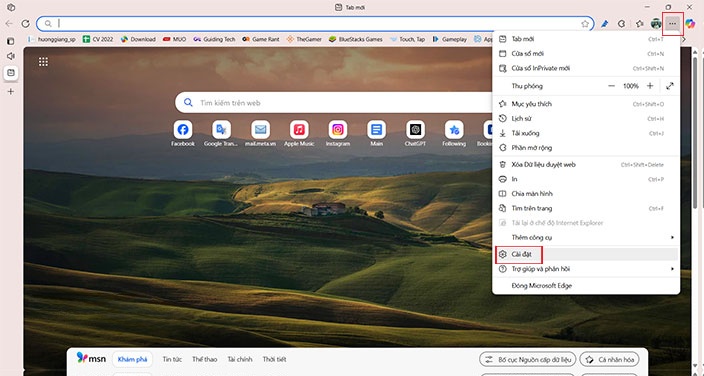Switch to the Tin tức feed tab
The height and width of the screenshot is (376, 704).
click(x=172, y=359)
